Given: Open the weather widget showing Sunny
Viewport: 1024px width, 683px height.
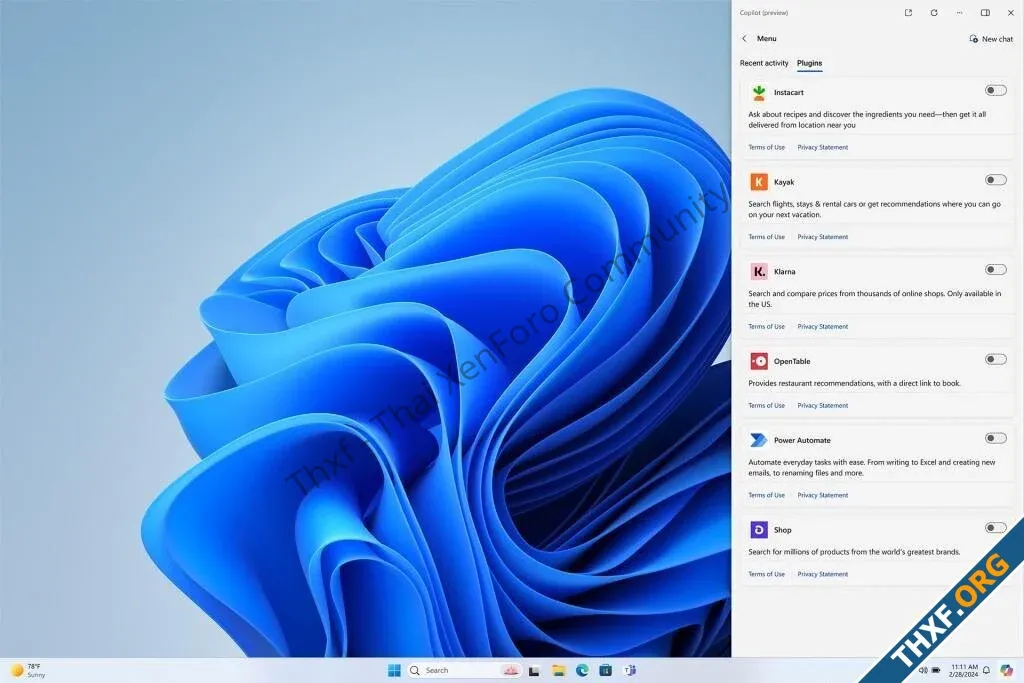Looking at the screenshot, I should click(28, 671).
